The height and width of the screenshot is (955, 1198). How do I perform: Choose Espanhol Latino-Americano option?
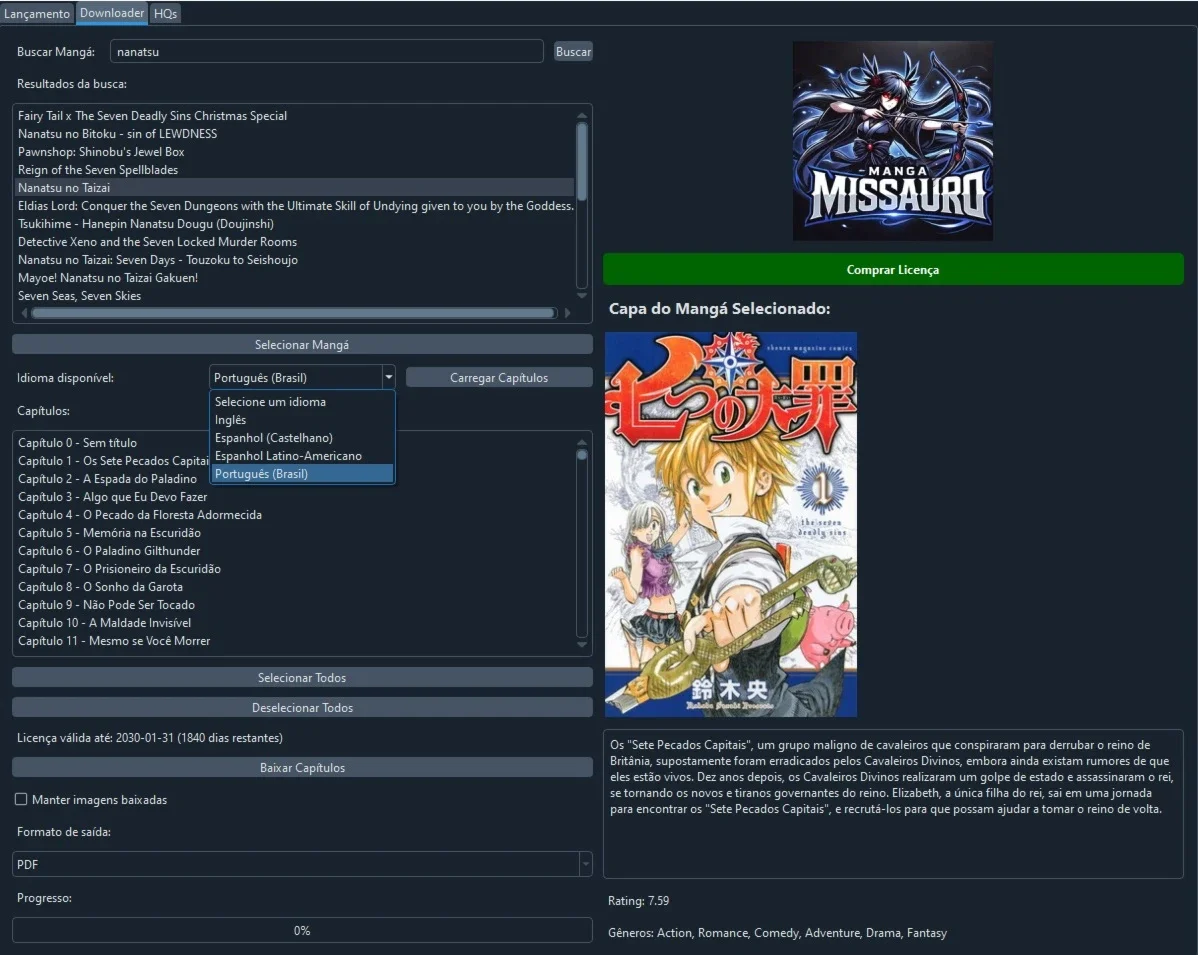[302, 455]
